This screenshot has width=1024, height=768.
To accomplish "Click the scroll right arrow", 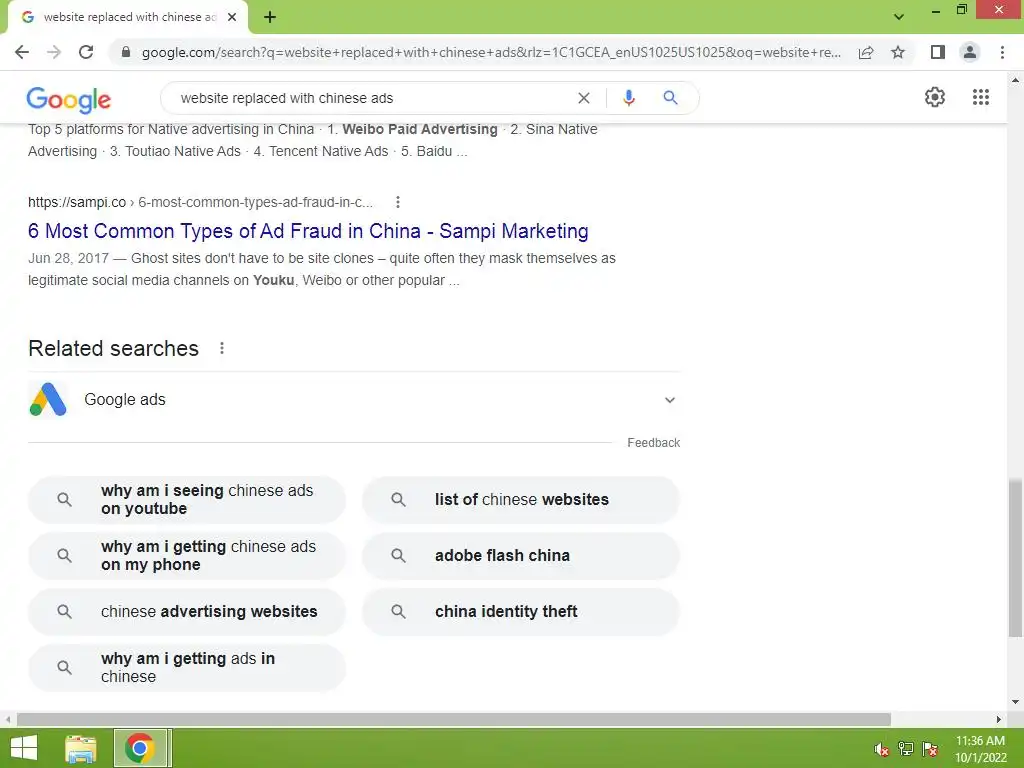I will [999, 720].
